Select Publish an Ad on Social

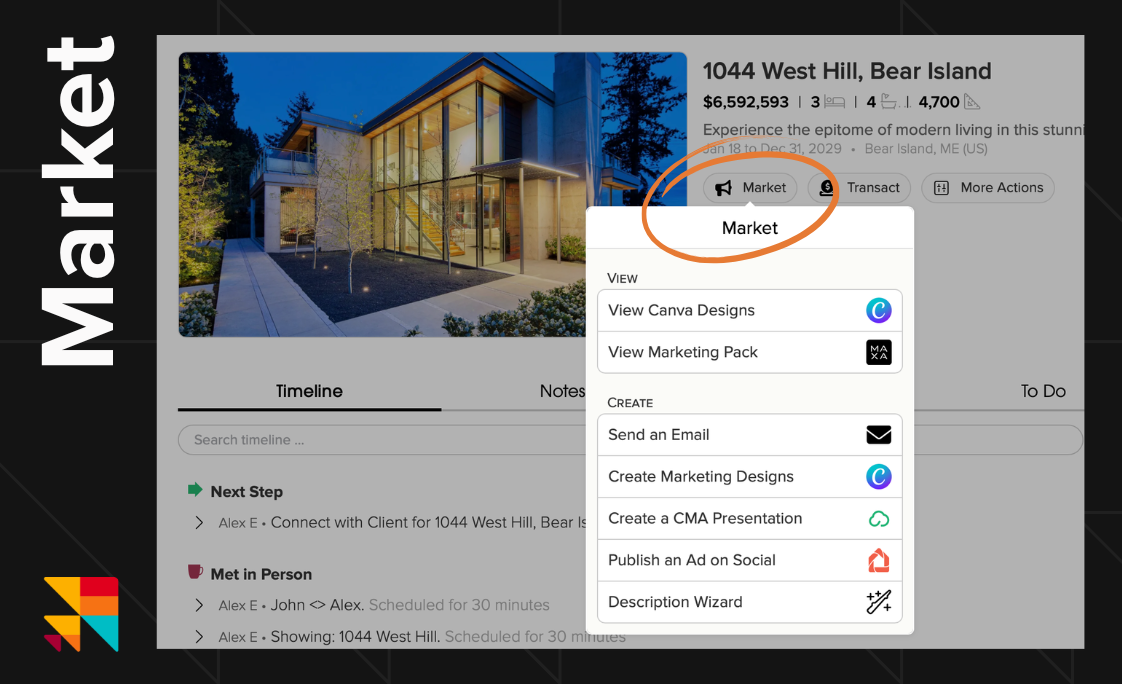[x=692, y=561]
